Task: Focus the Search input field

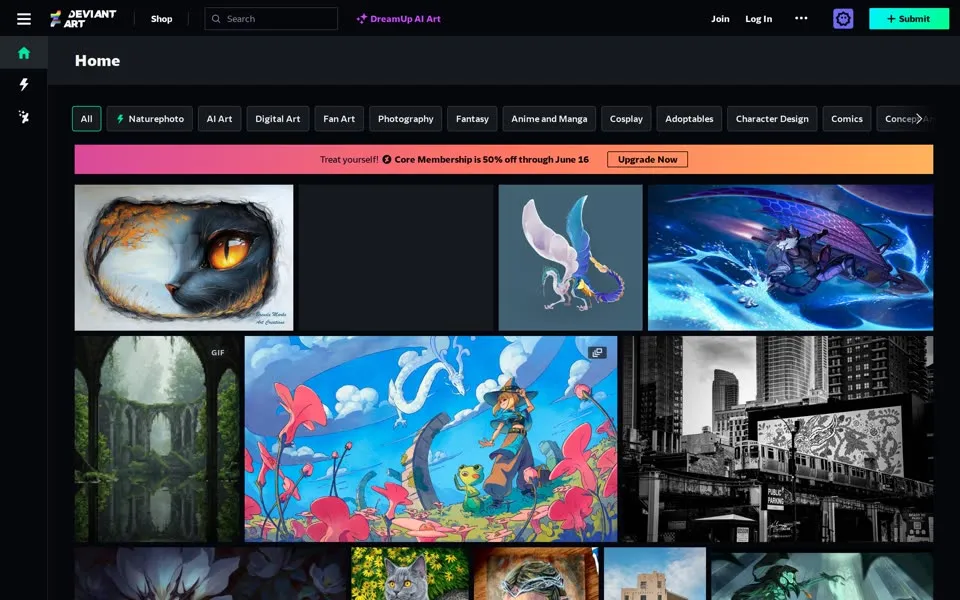Action: coord(271,19)
